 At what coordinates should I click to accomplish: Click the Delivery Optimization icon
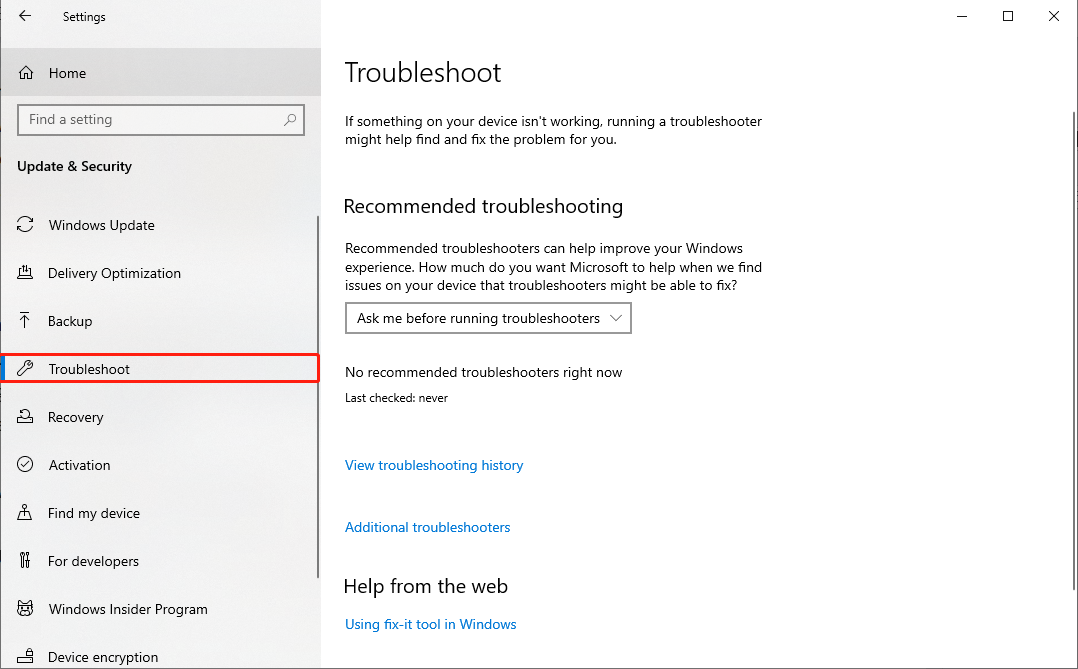(25, 273)
